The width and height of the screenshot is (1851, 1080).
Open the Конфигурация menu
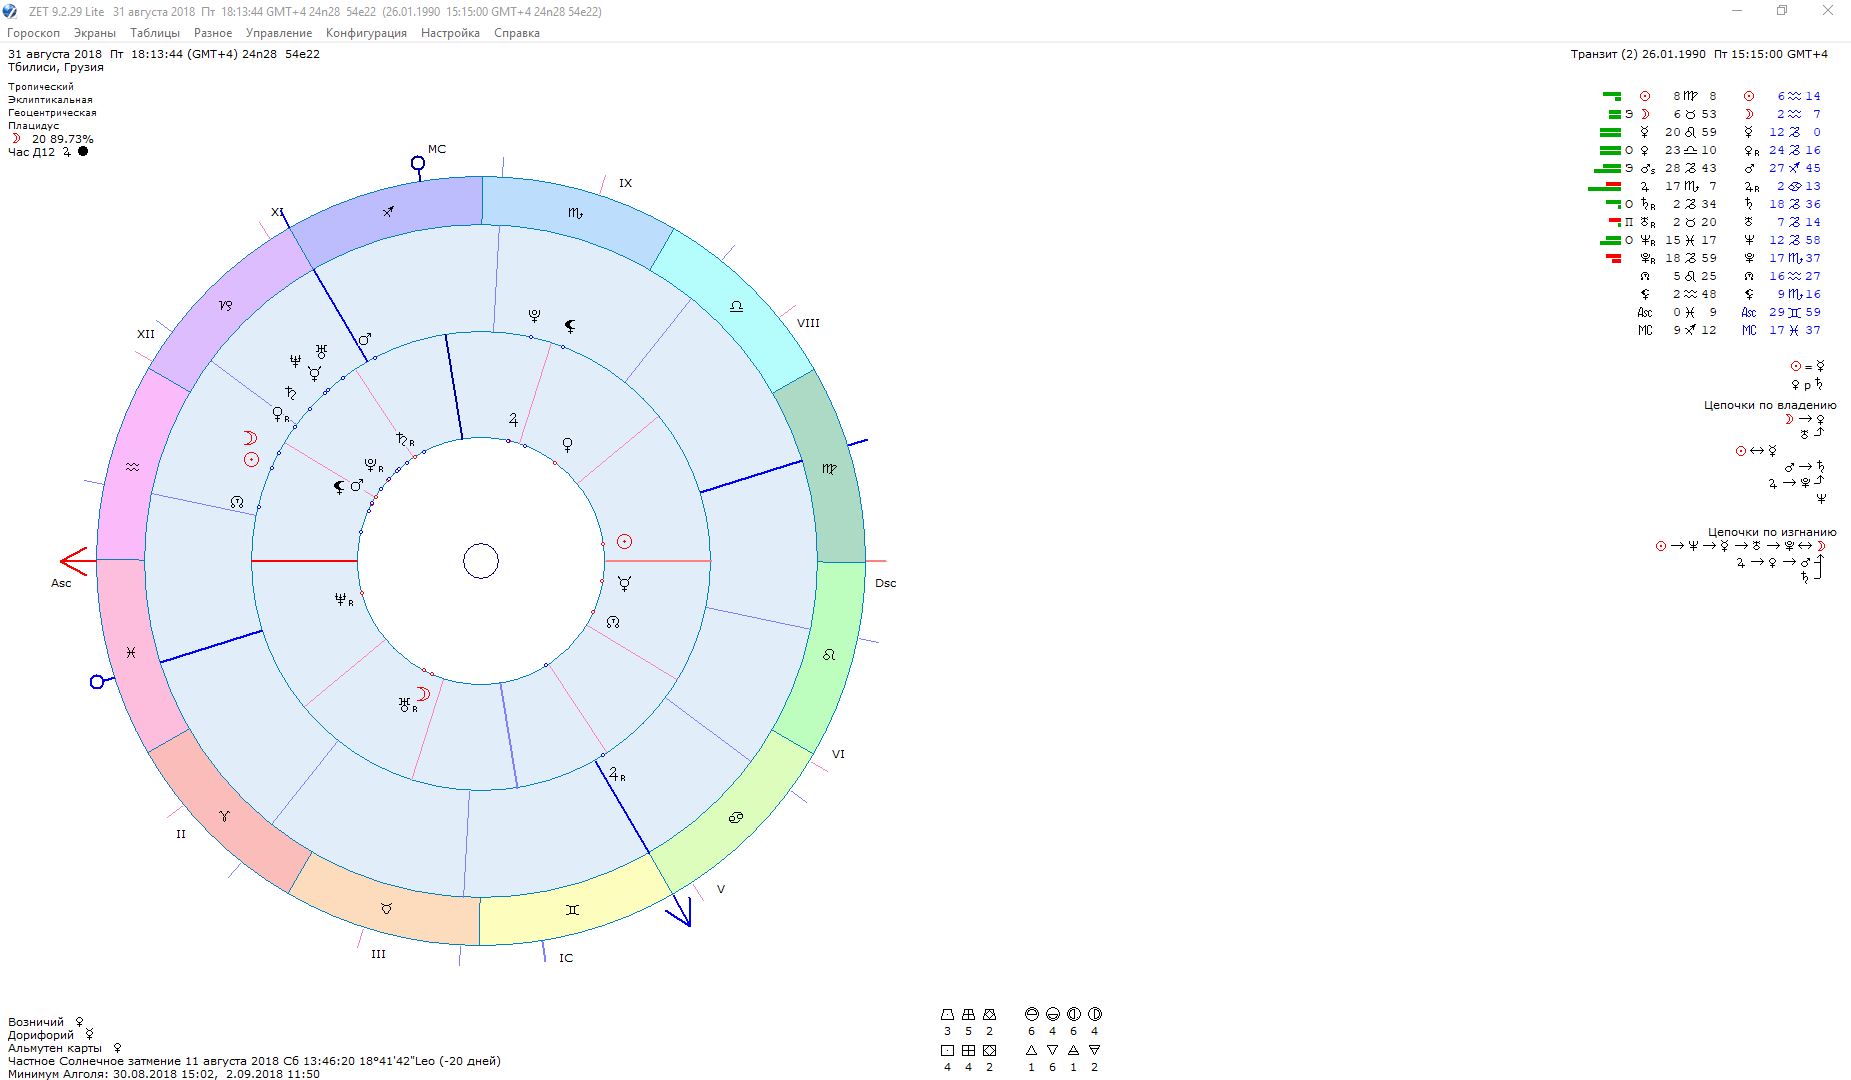(366, 33)
